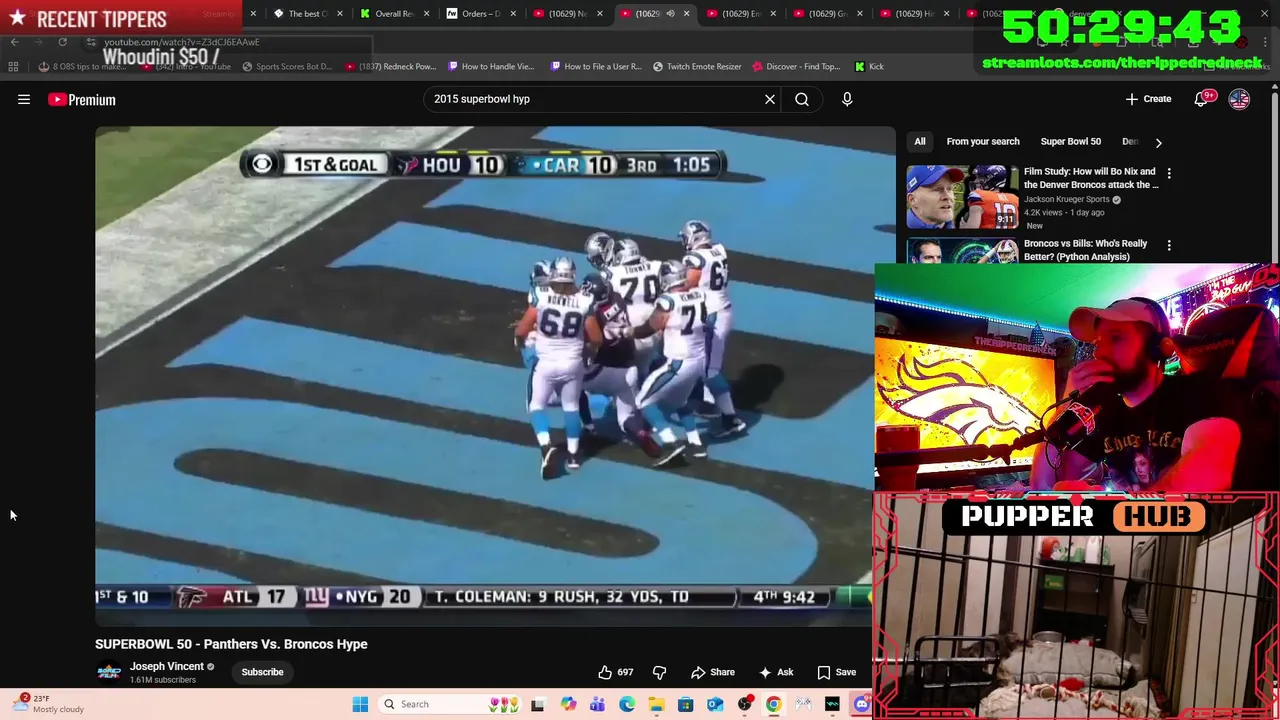Show more filter chips with right arrow

pos(1158,142)
